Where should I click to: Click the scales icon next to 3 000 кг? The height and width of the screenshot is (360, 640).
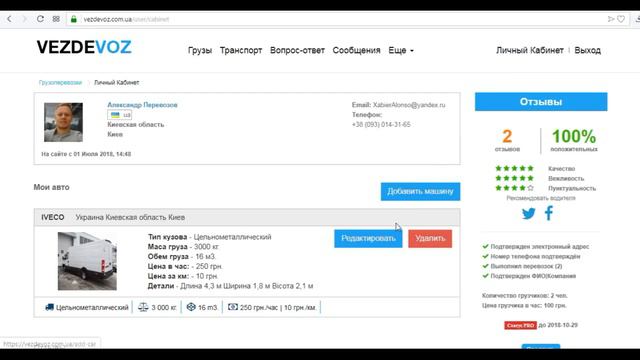click(143, 307)
